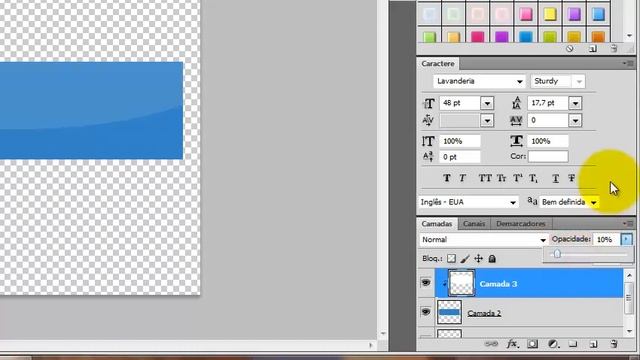Create a new layer in Camadas panel

point(593,344)
